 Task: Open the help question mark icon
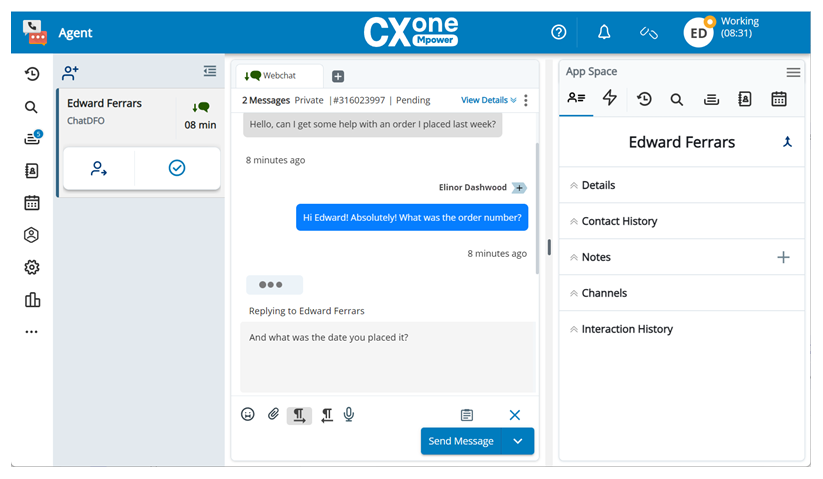[x=559, y=33]
